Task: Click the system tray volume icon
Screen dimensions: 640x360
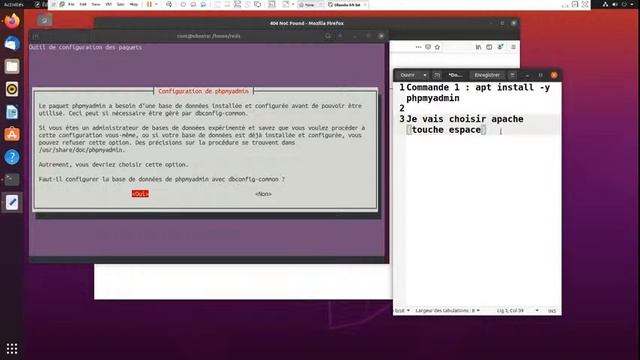Action: (x=615, y=4)
